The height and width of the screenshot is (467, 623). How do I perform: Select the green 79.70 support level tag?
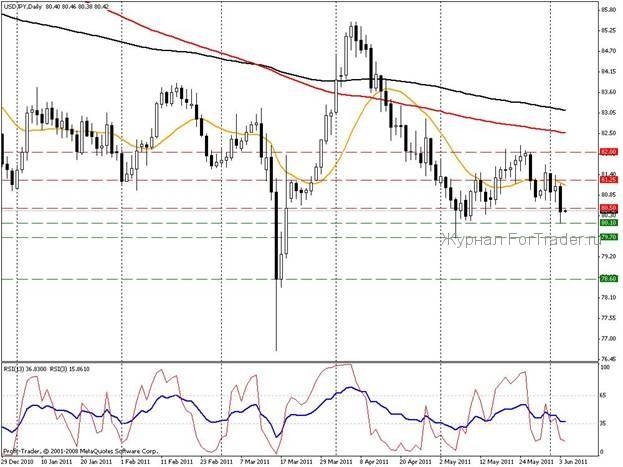click(609, 237)
